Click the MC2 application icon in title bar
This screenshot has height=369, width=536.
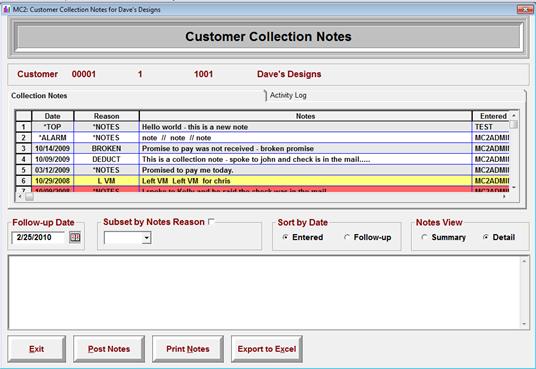(x=6, y=10)
